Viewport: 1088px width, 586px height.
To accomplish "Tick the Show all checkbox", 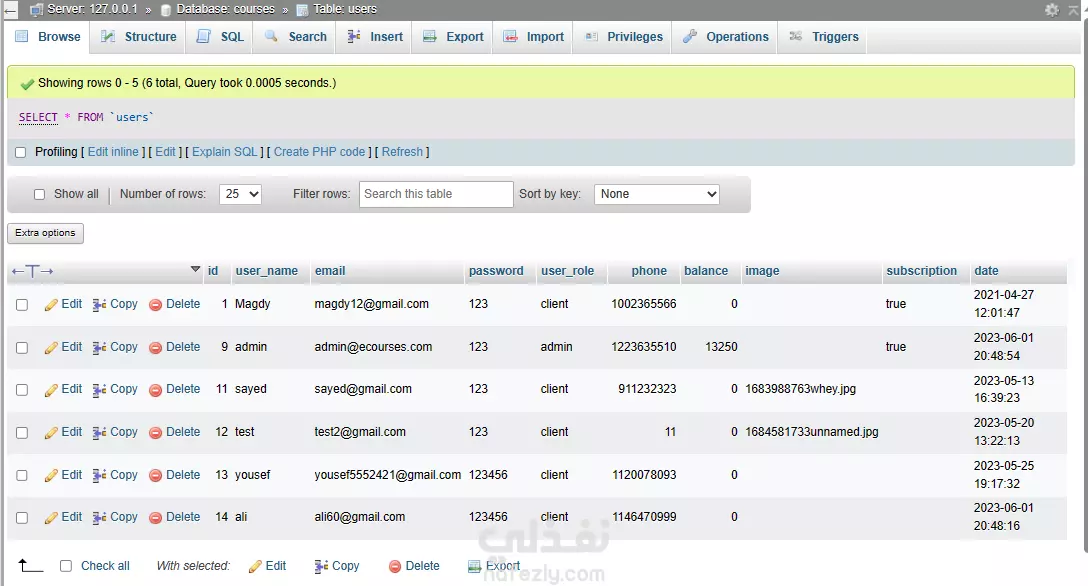I will (40, 195).
